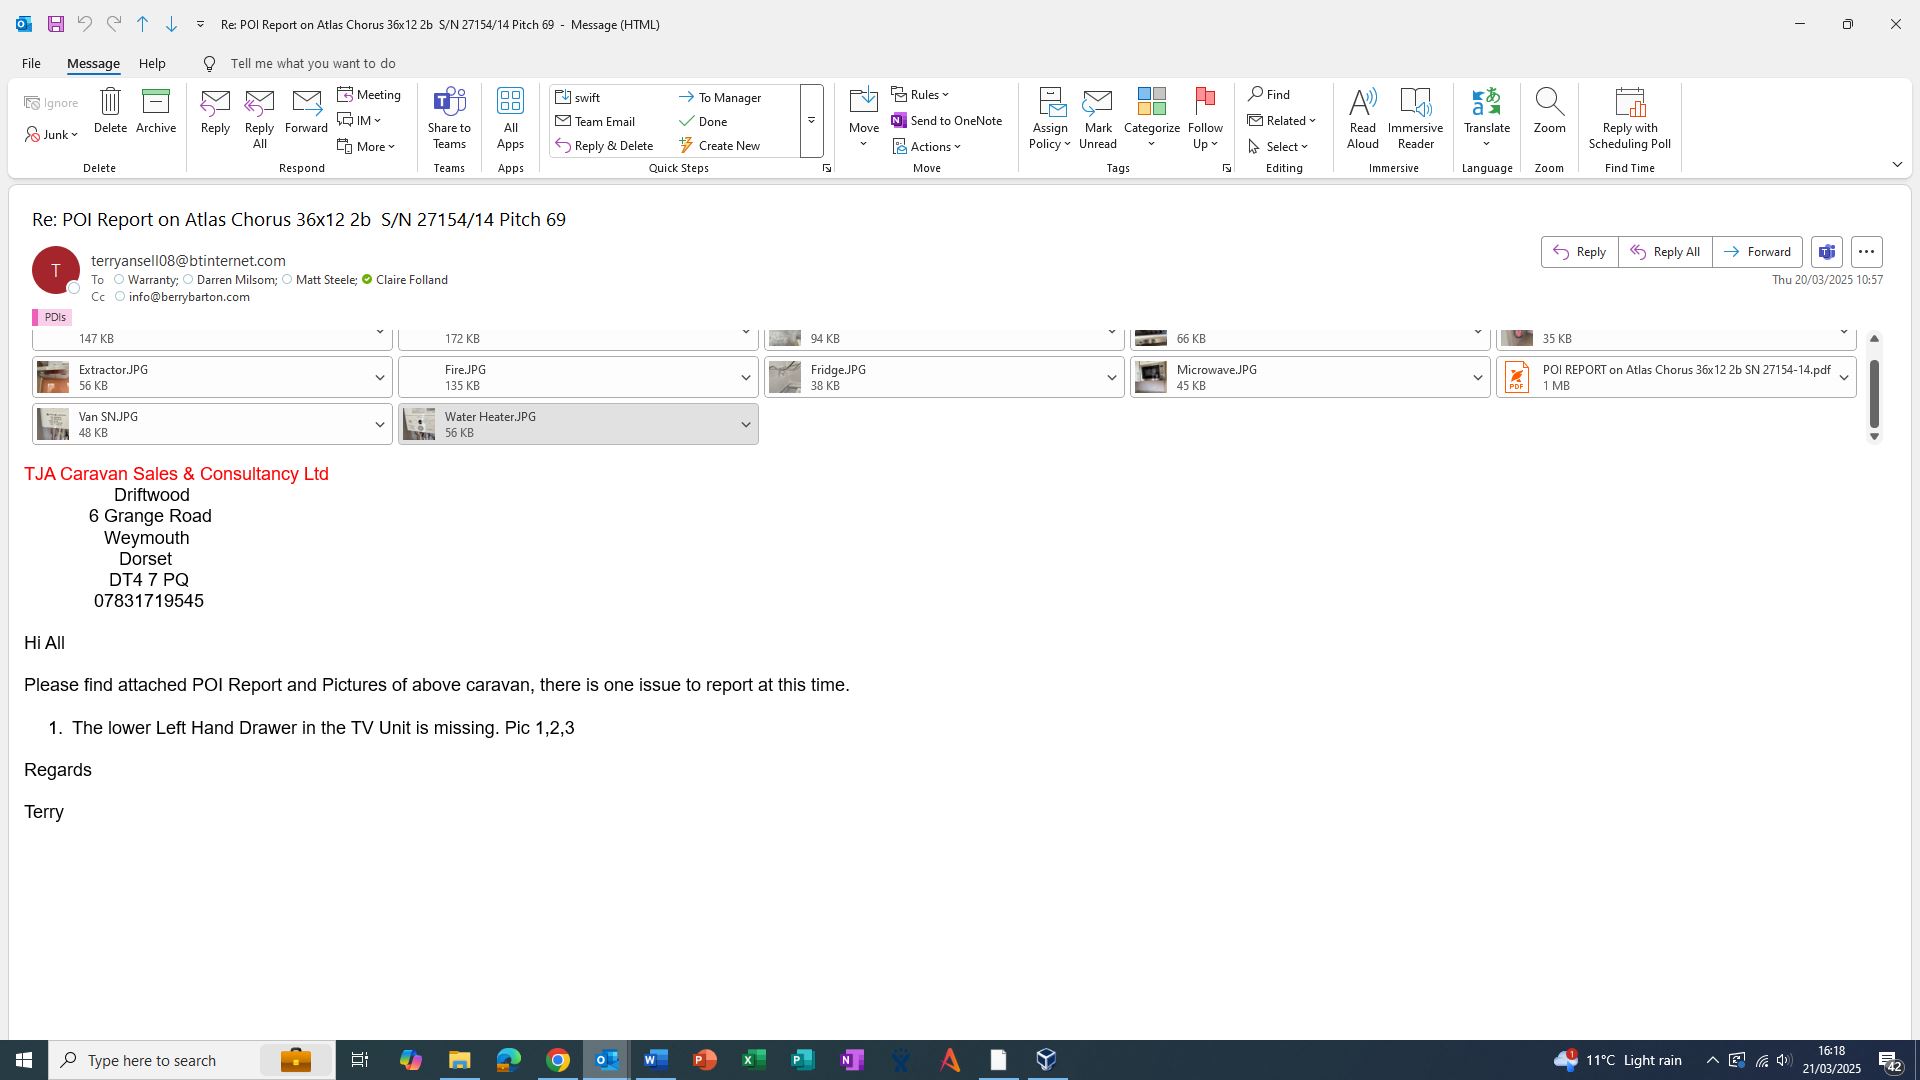Archive this message
The width and height of the screenshot is (1920, 1080).
click(156, 110)
